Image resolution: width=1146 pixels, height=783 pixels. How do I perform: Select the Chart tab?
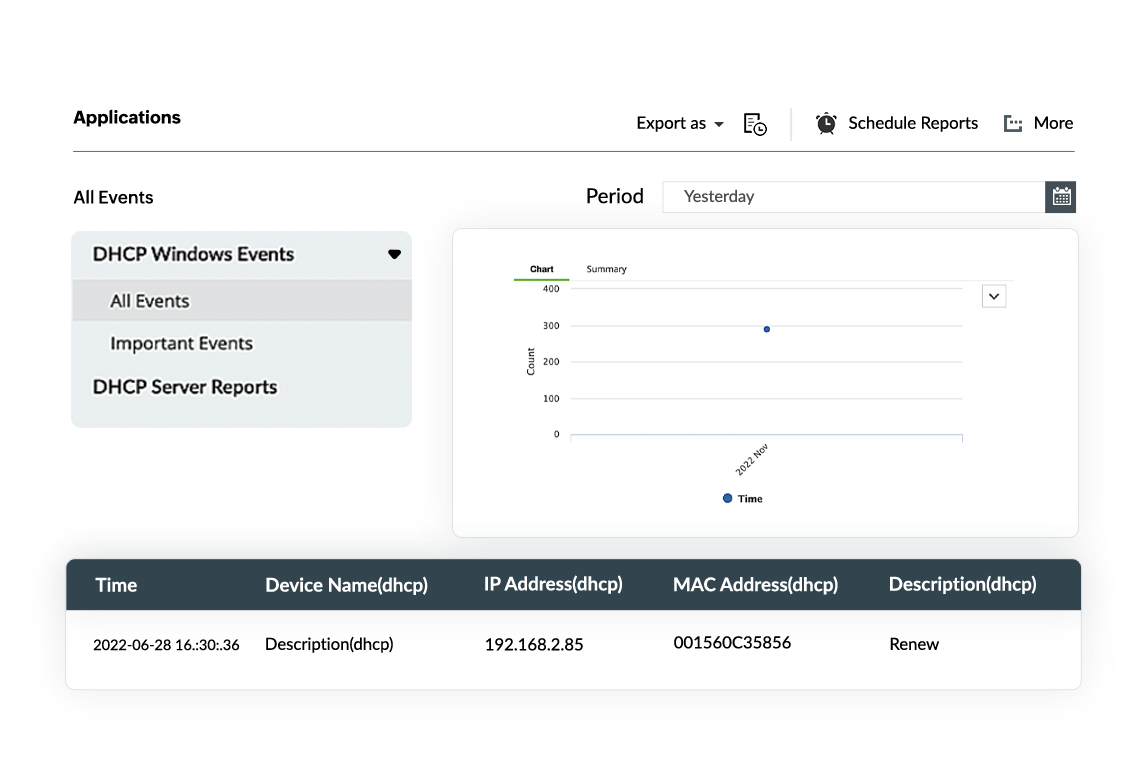click(x=541, y=269)
